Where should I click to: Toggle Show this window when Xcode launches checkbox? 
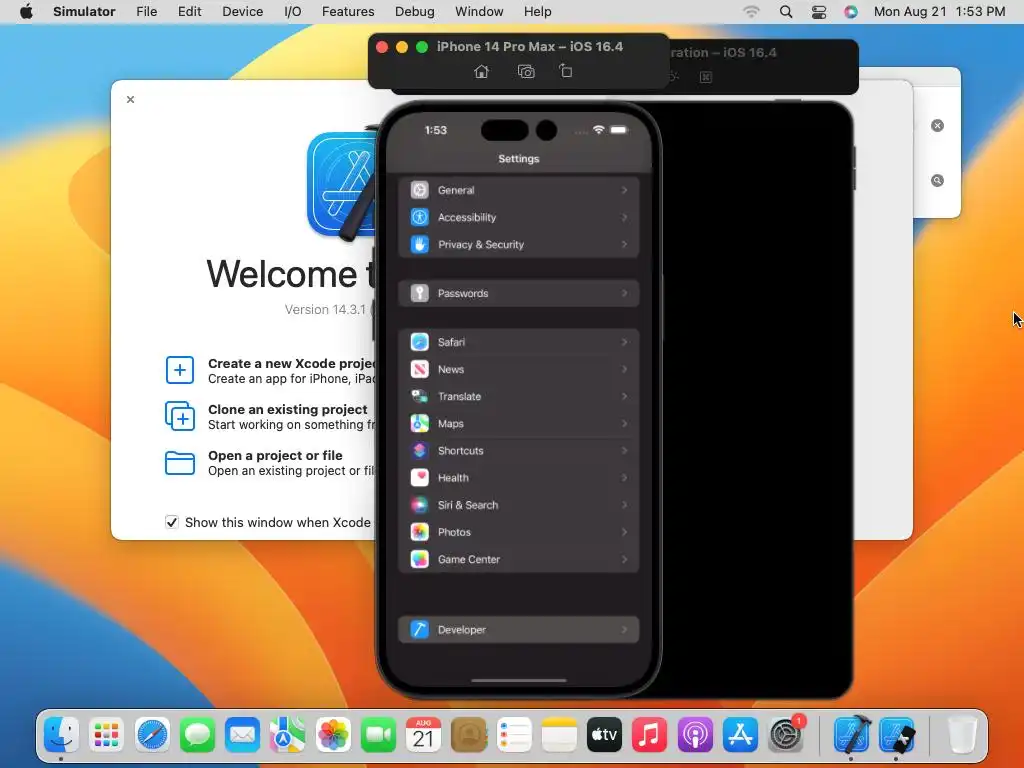point(172,522)
